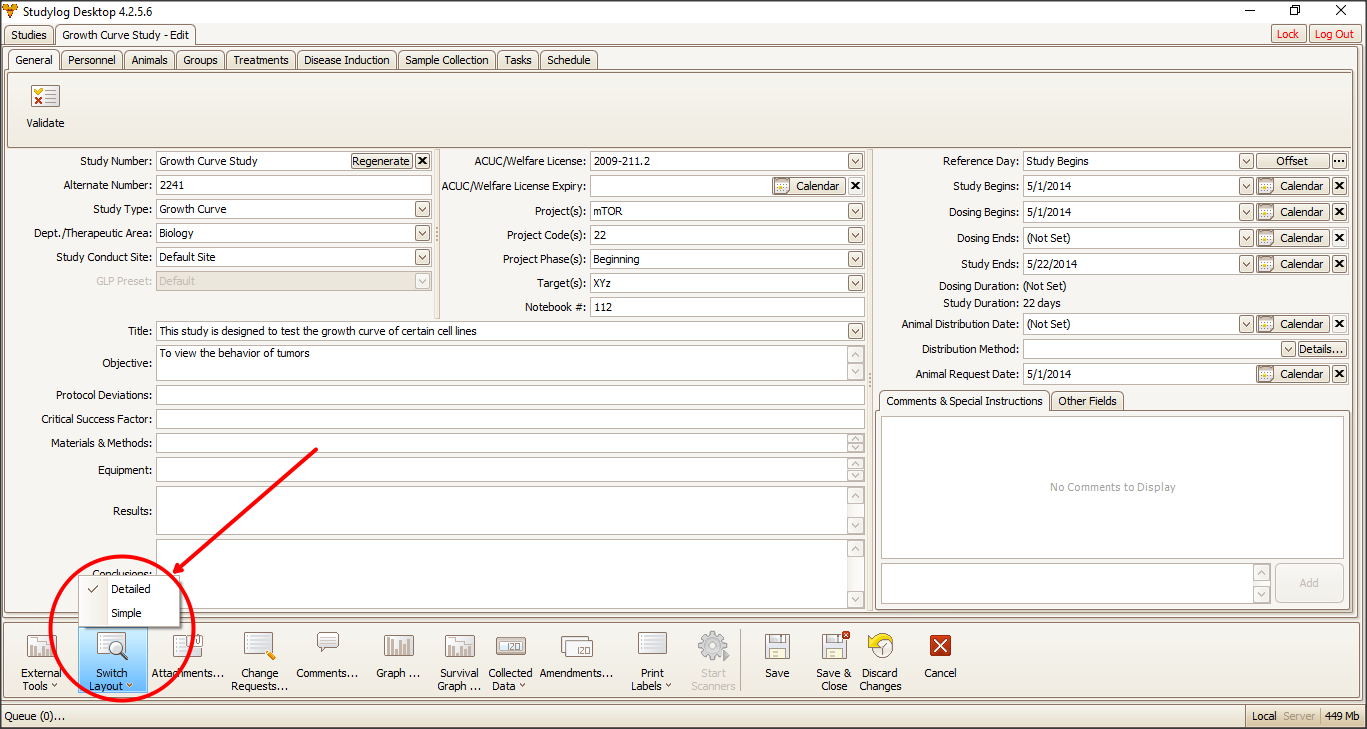Image resolution: width=1367 pixels, height=729 pixels.
Task: Open the Calendar for Study Ends
Action: [1292, 264]
